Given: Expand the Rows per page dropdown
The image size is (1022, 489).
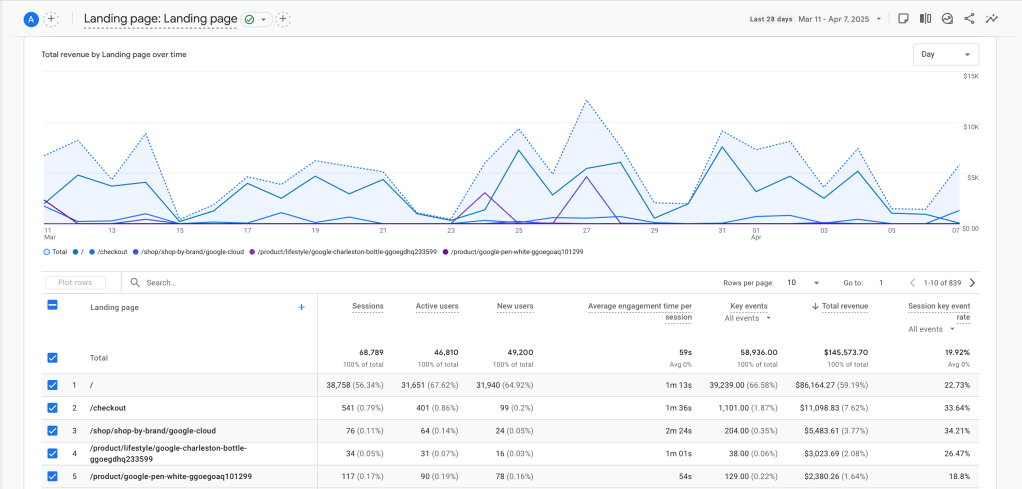Looking at the screenshot, I should [803, 283].
